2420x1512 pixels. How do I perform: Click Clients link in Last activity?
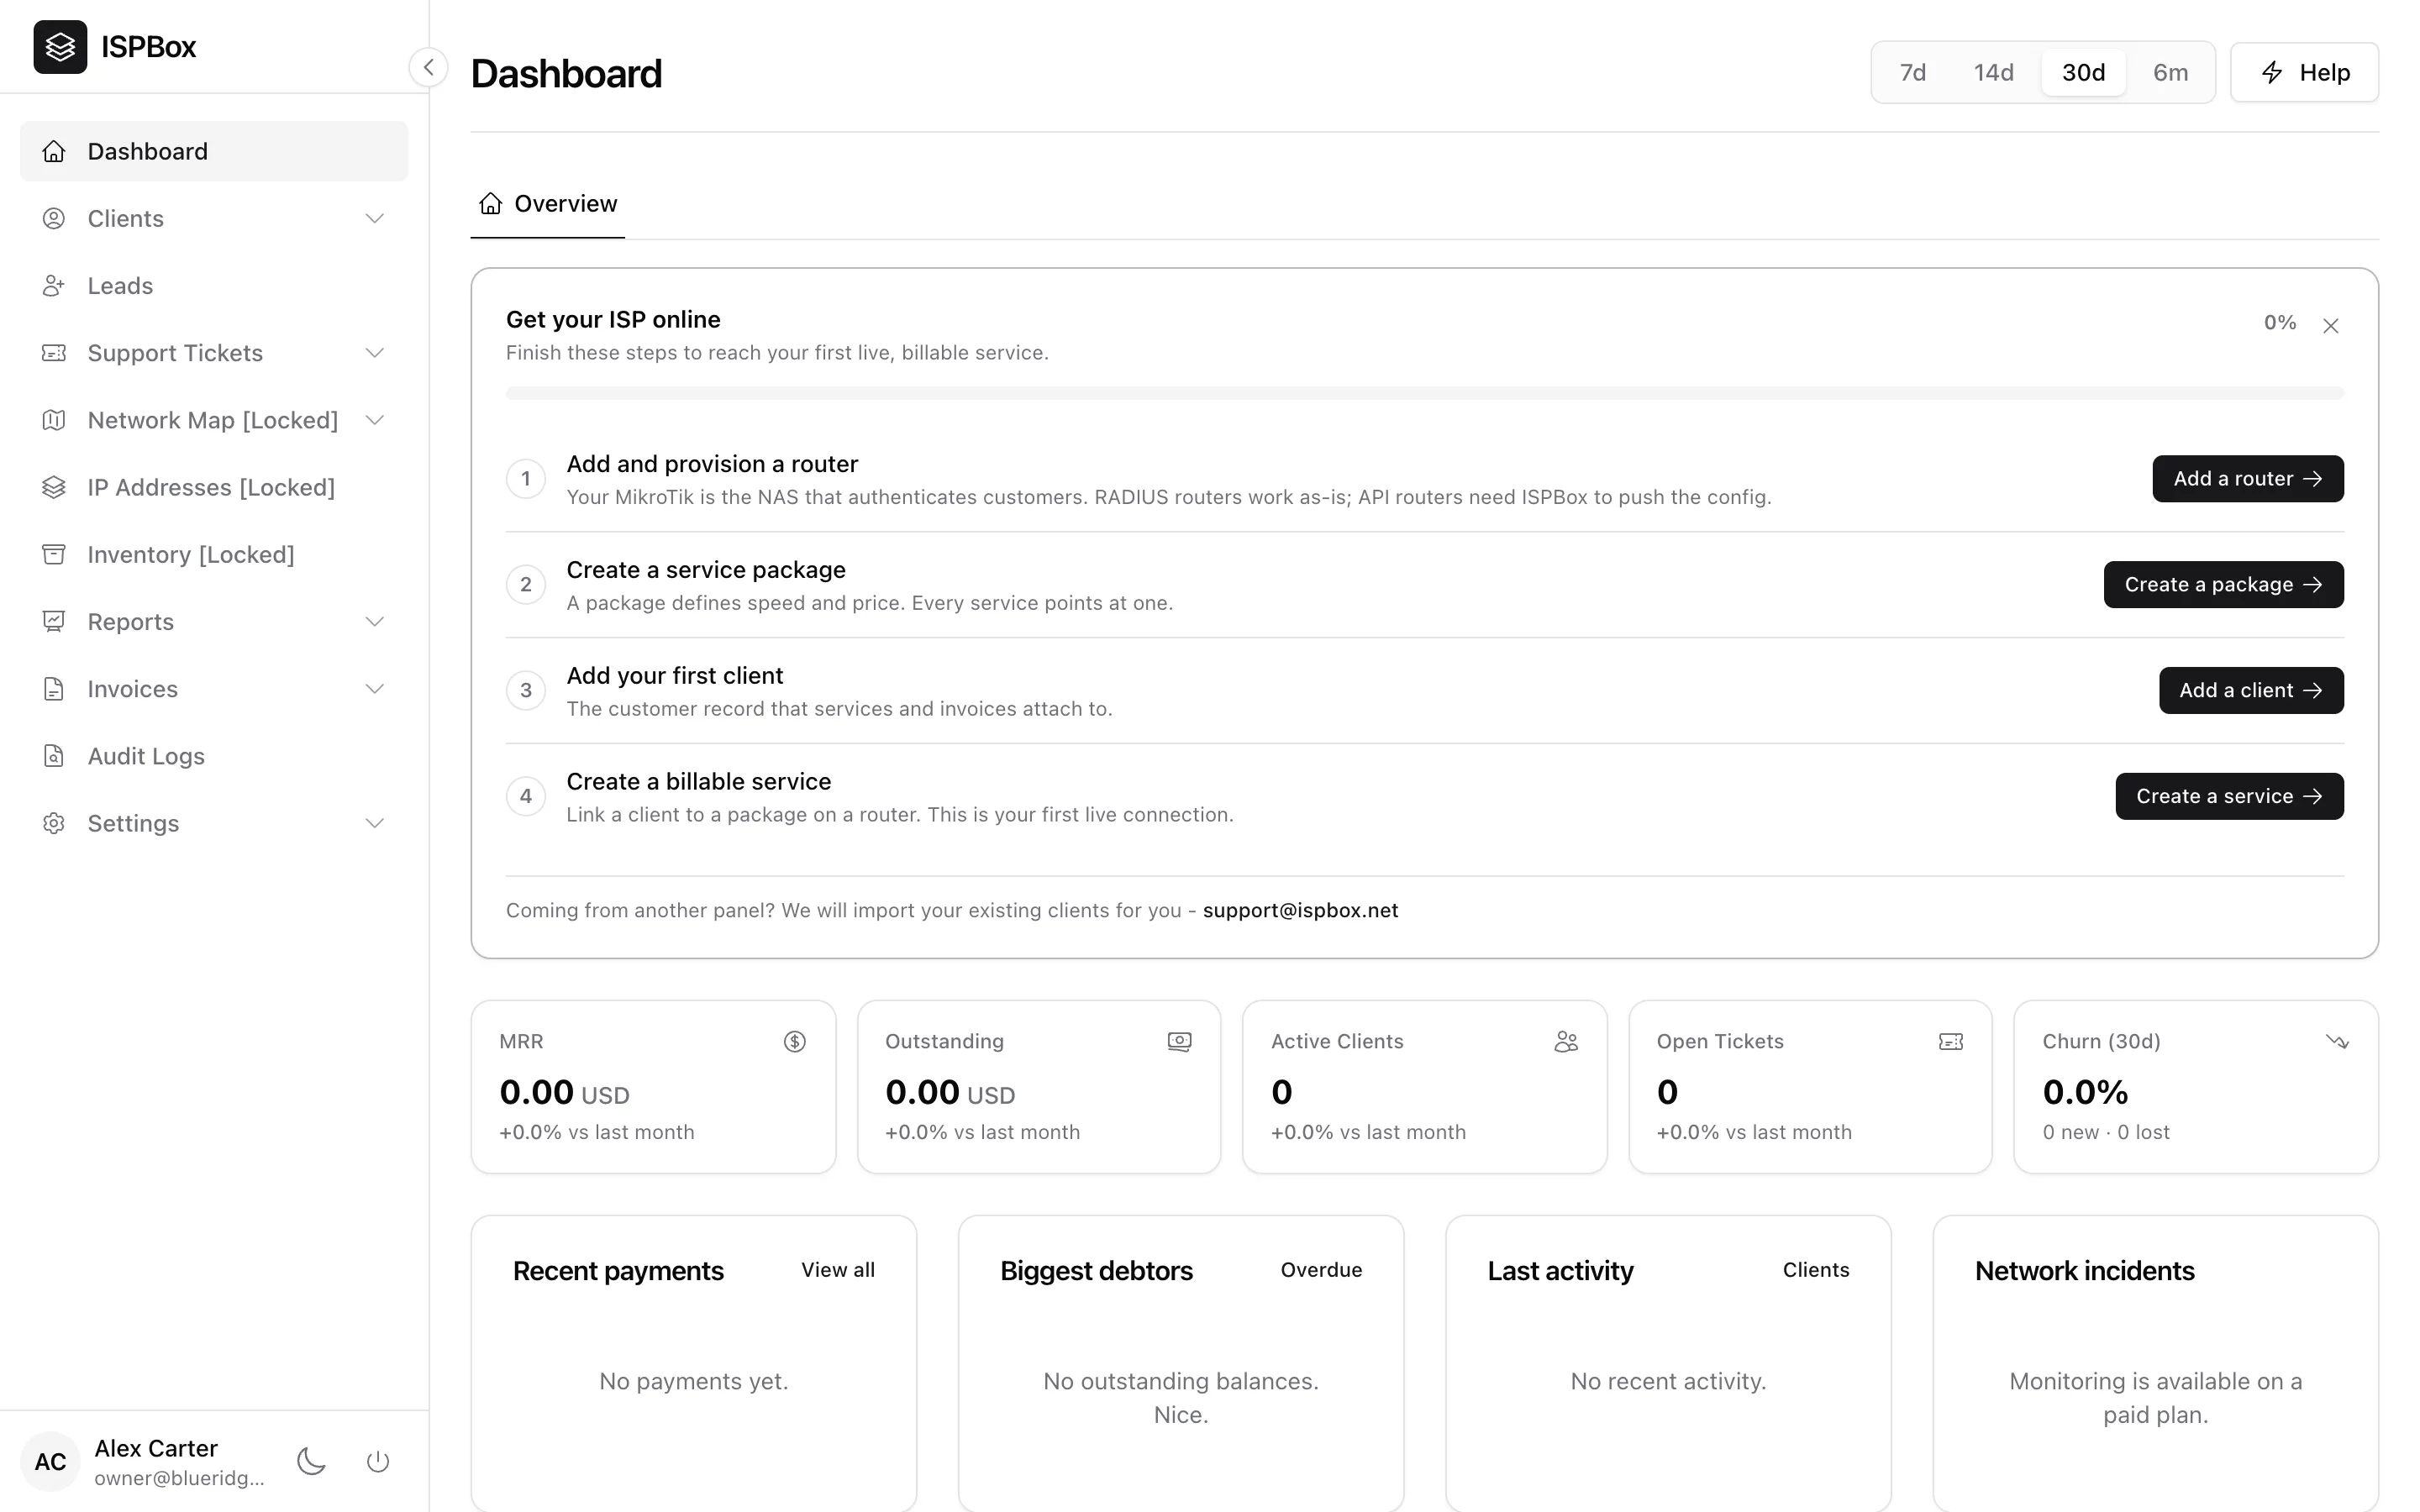[x=1816, y=1270]
